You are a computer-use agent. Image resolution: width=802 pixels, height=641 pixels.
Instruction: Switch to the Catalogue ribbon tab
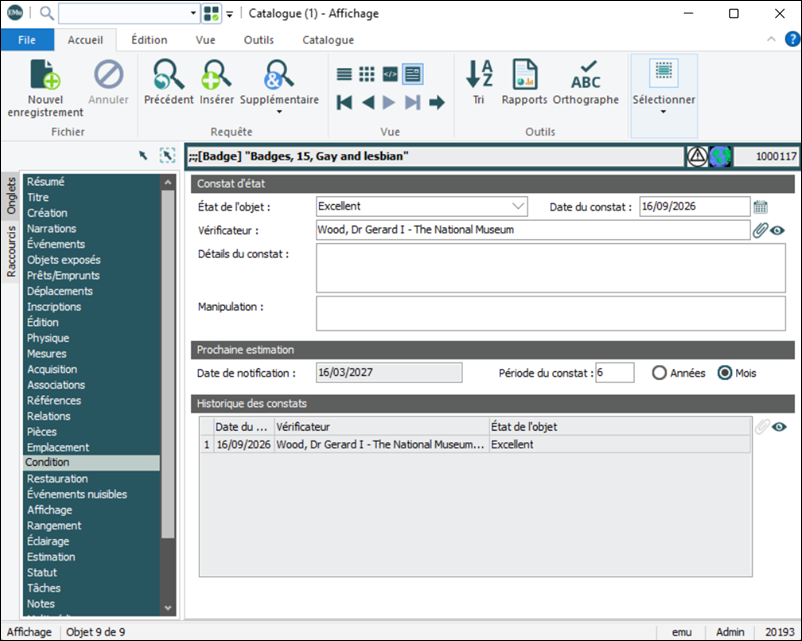(328, 40)
